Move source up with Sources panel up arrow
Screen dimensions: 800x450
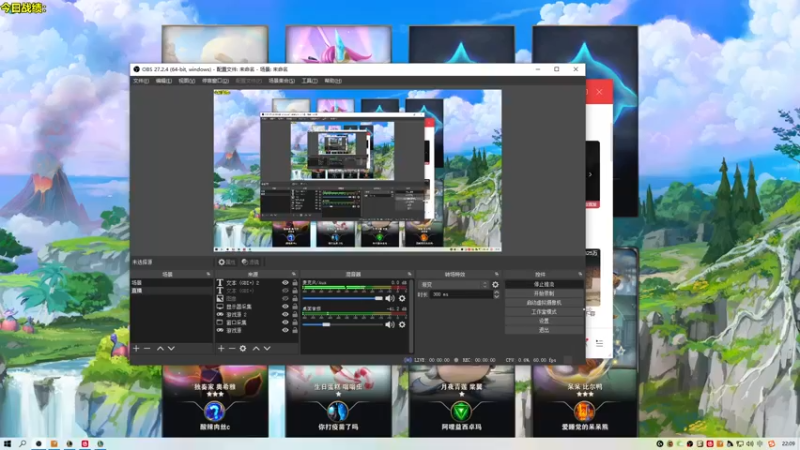pyautogui.click(x=256, y=348)
